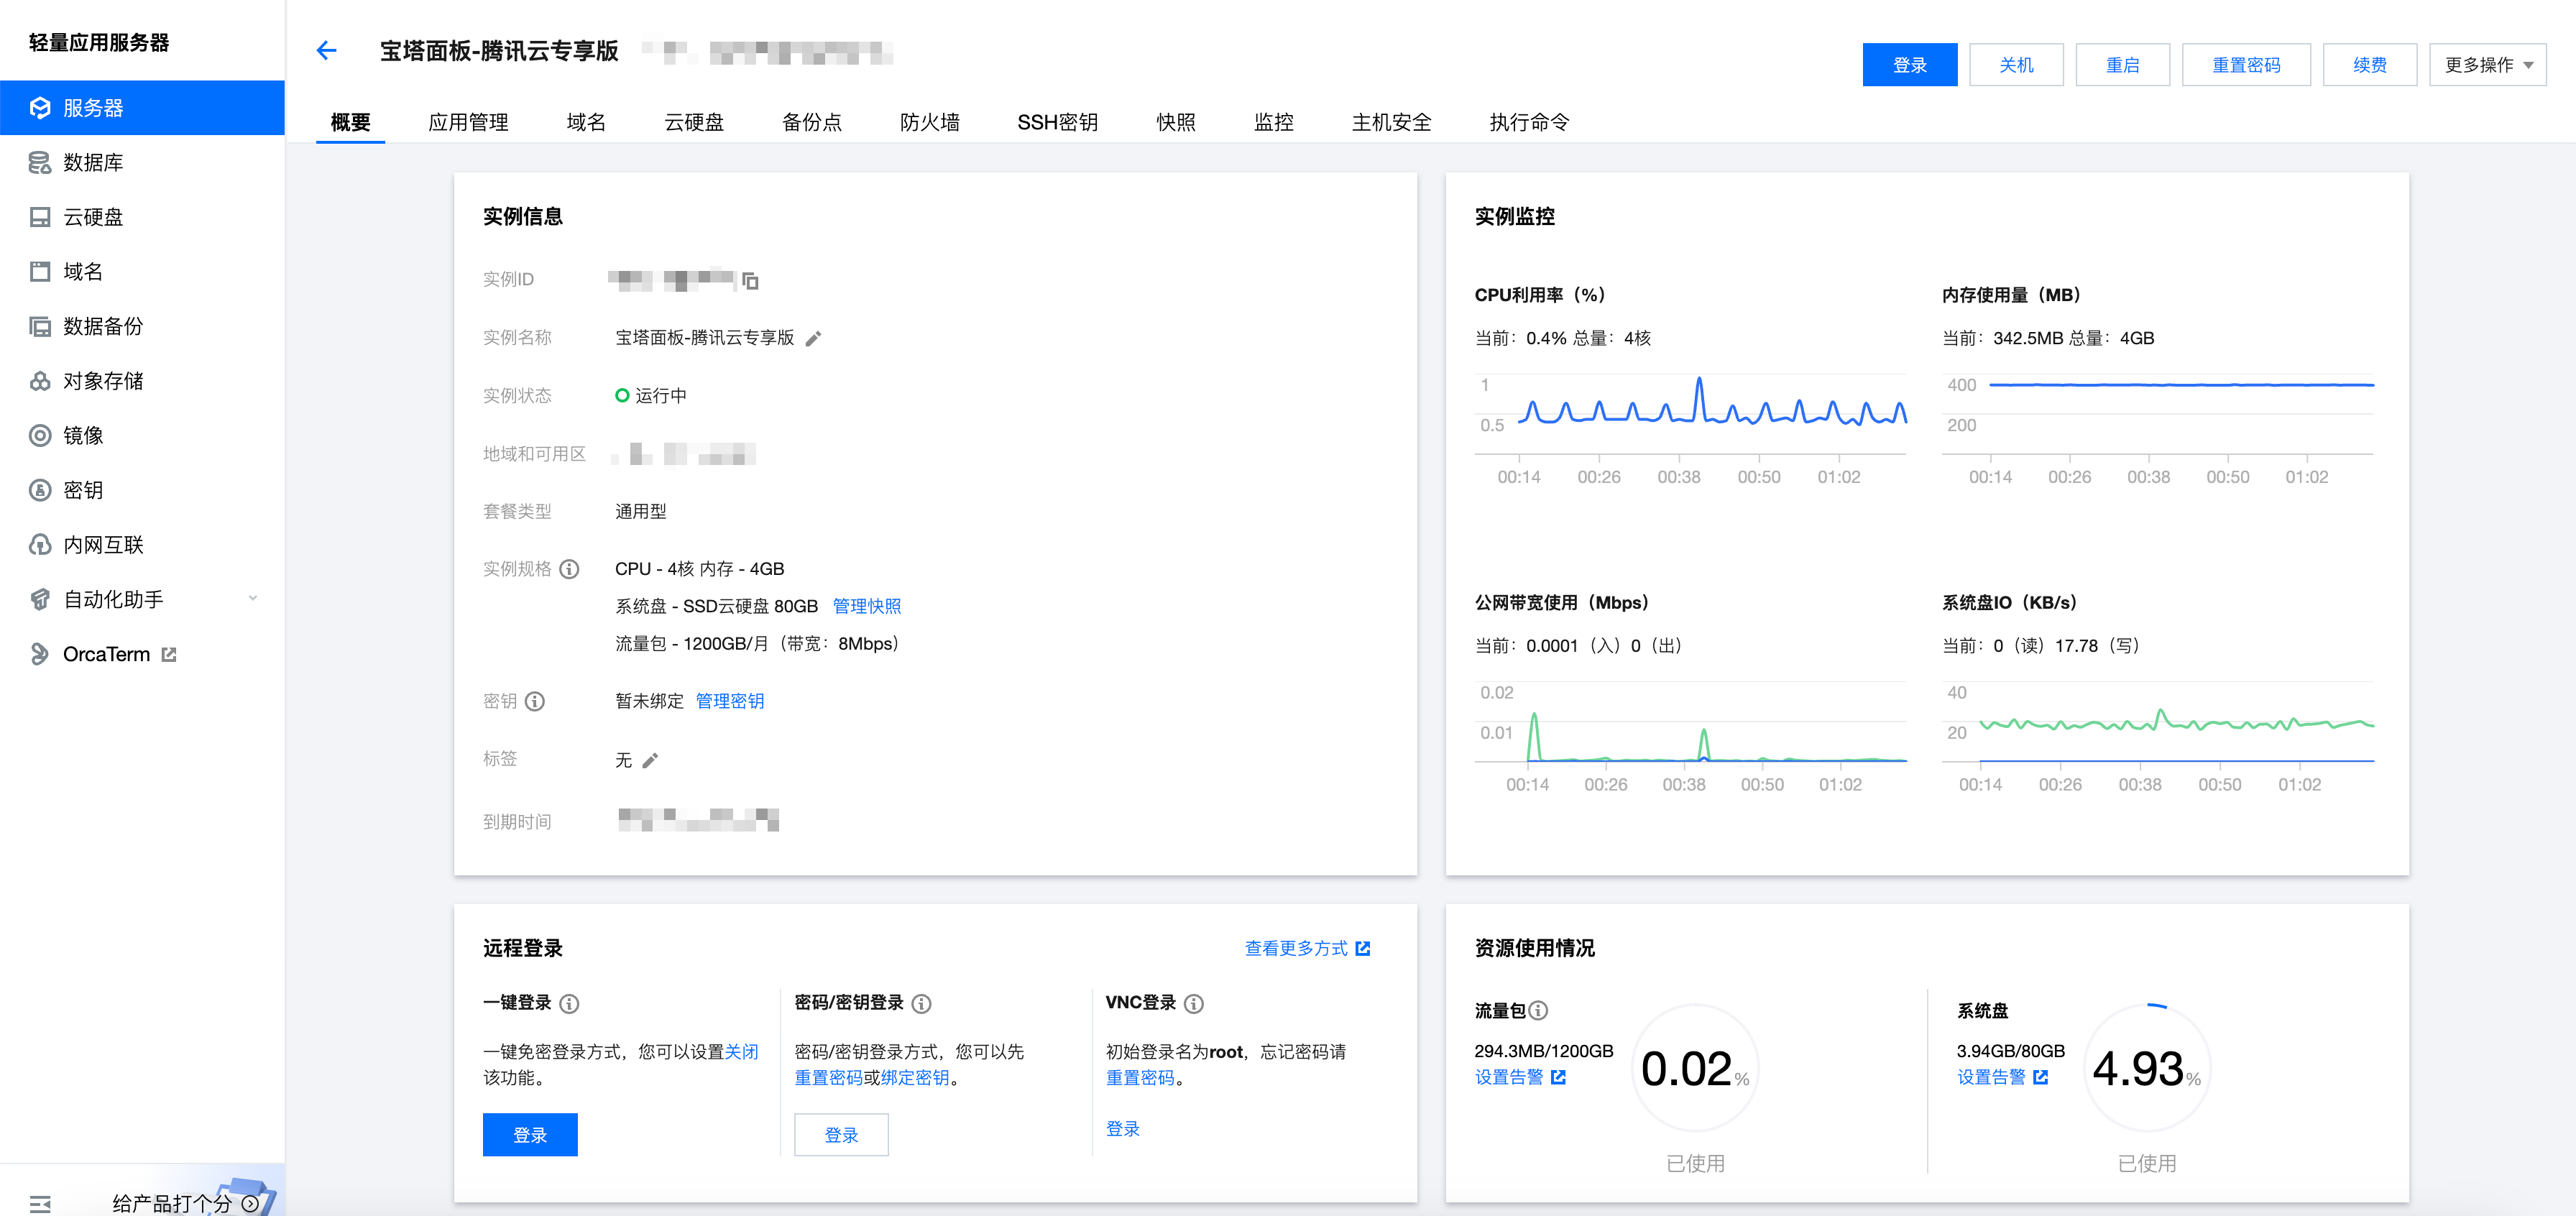
Task: Open the Data Backup sidebar icon
Action: (x=40, y=326)
